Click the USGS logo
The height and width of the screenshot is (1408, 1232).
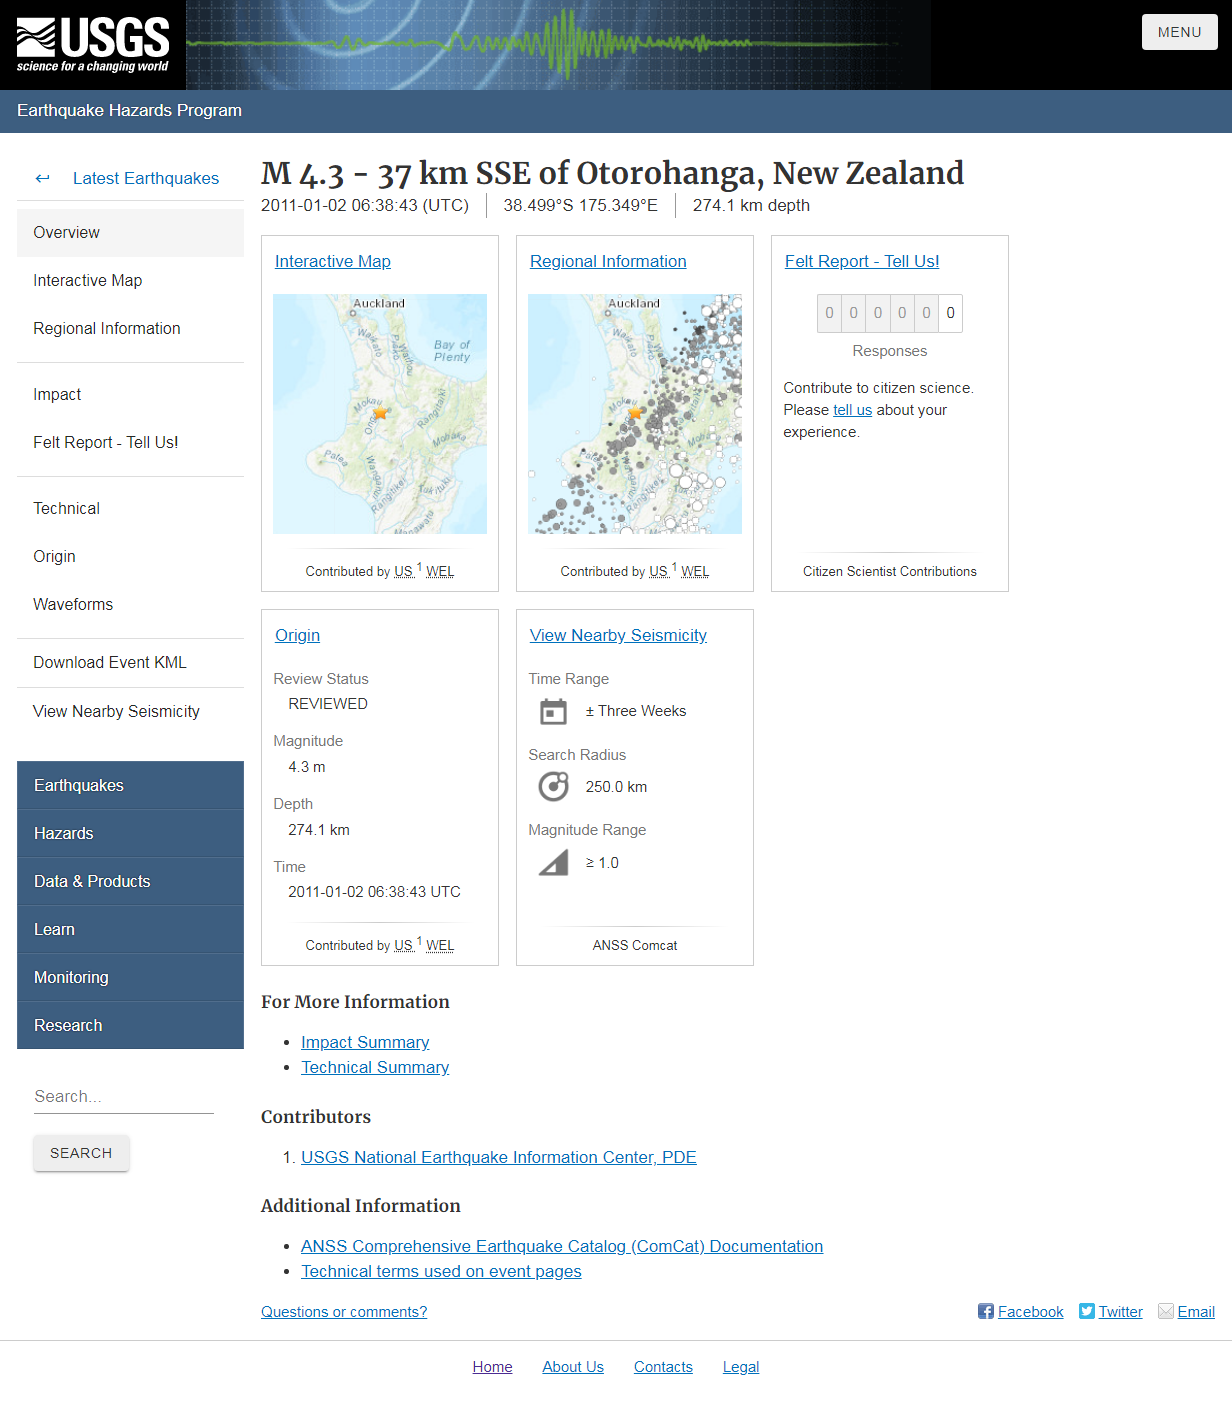[x=93, y=45]
